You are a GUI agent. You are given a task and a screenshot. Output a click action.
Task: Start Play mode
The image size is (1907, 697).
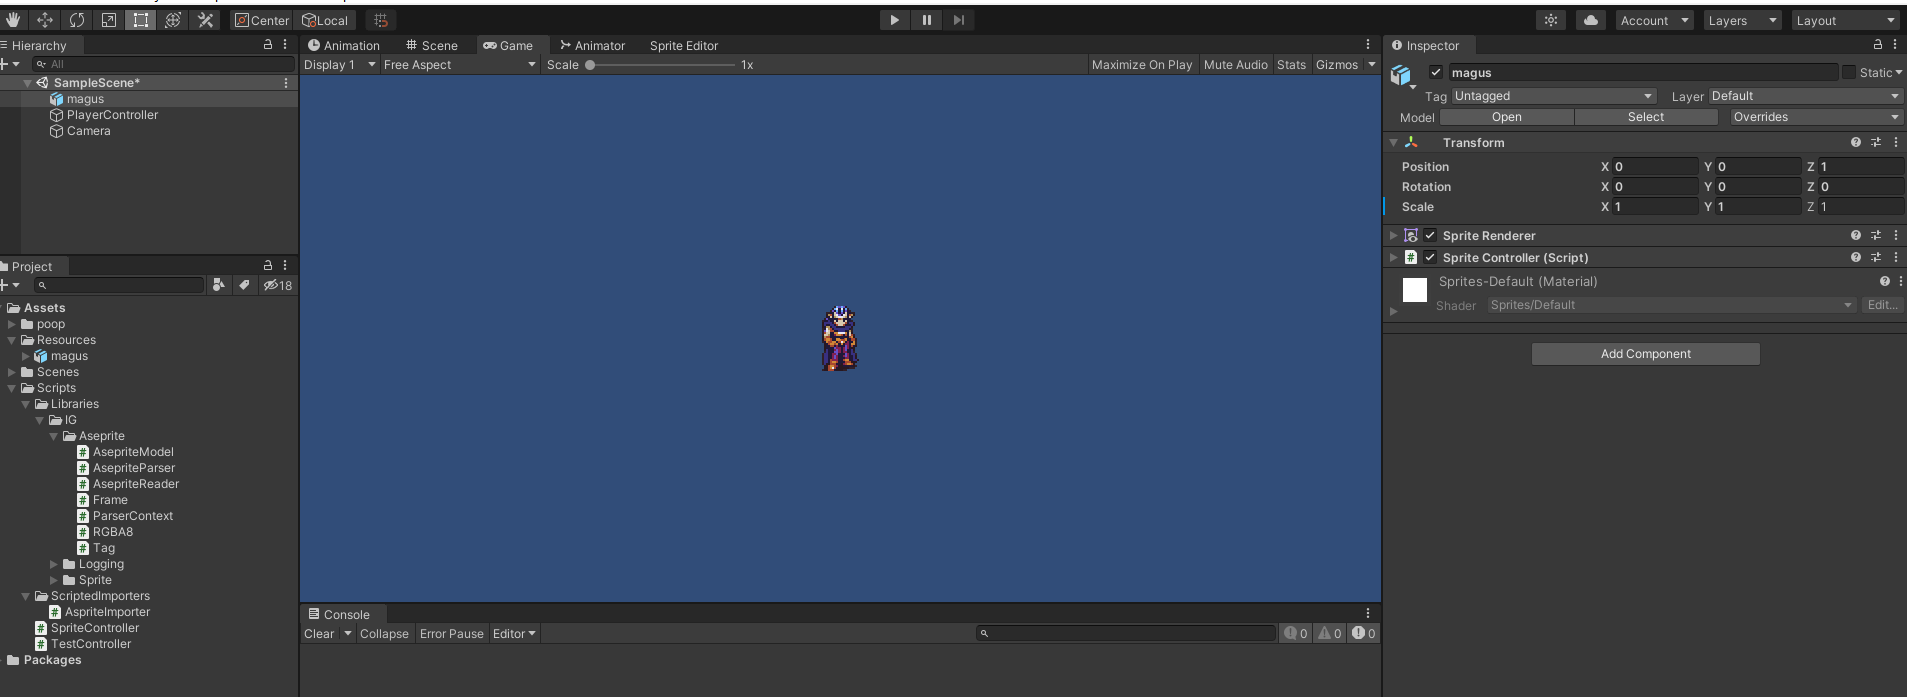coord(894,20)
